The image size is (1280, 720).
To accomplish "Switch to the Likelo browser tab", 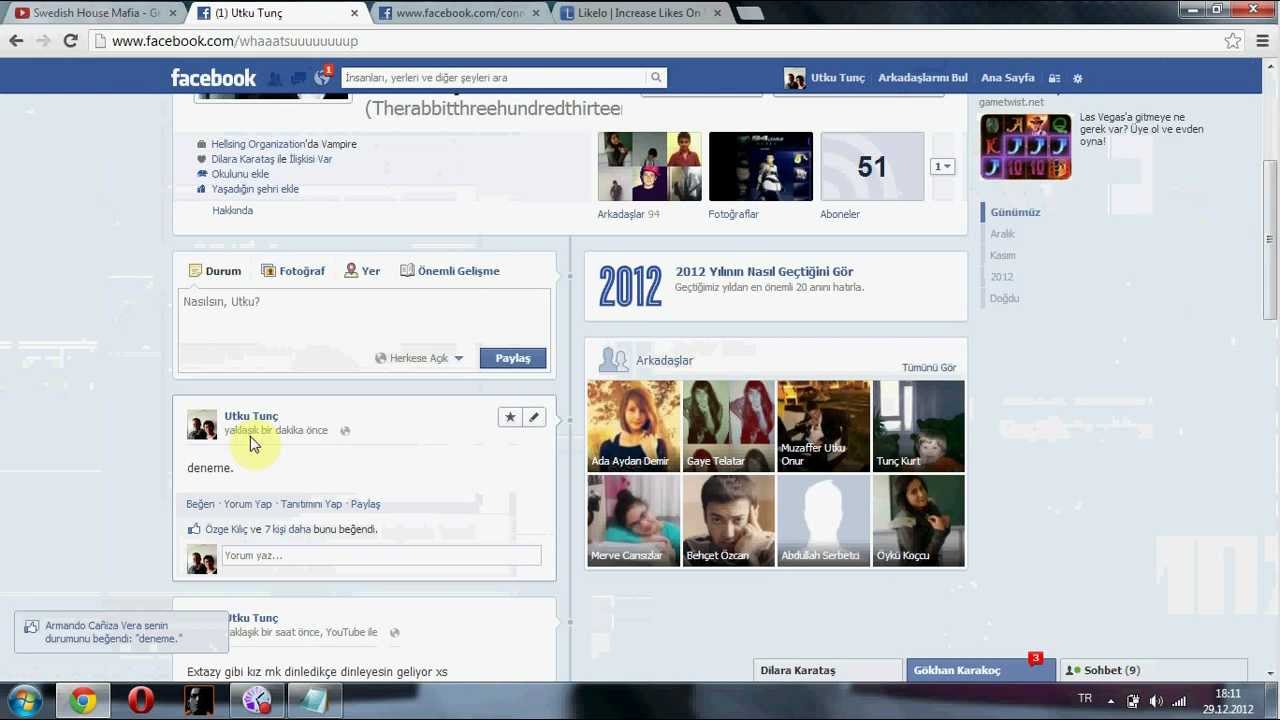I will tap(640, 13).
